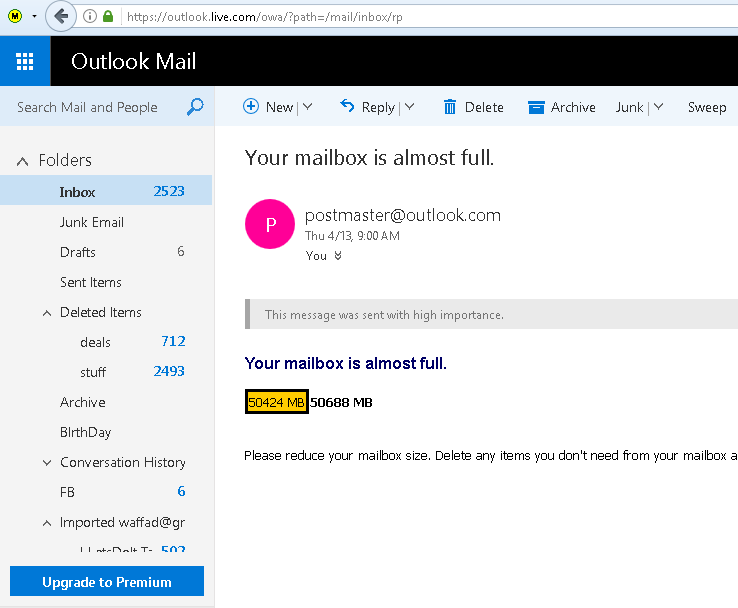
Task: Click the search magnifier icon
Action: [x=195, y=107]
